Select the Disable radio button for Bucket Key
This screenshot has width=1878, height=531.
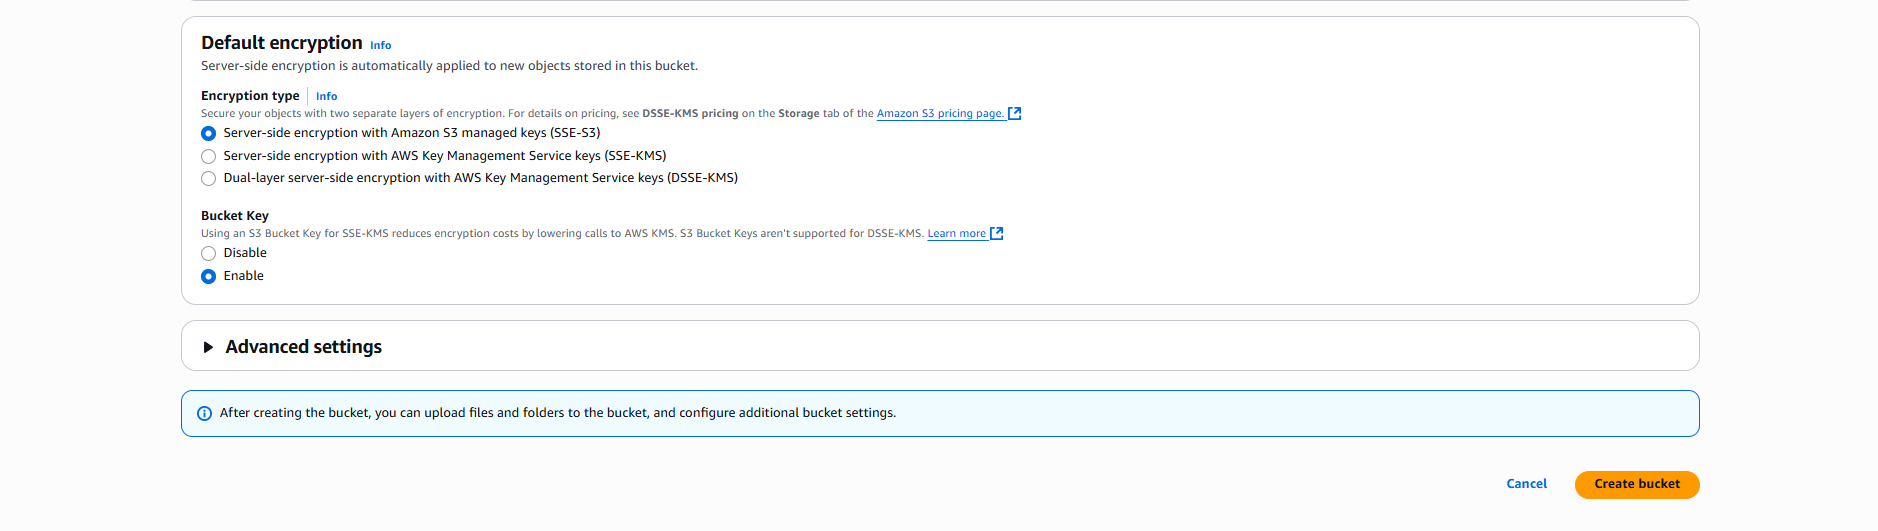point(209,254)
